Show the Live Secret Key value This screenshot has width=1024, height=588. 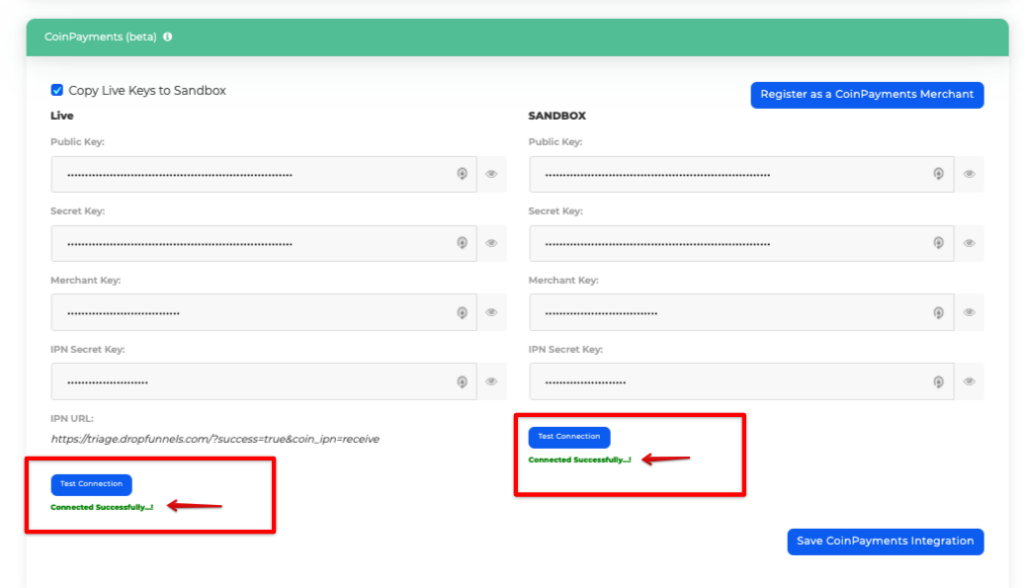coord(491,243)
